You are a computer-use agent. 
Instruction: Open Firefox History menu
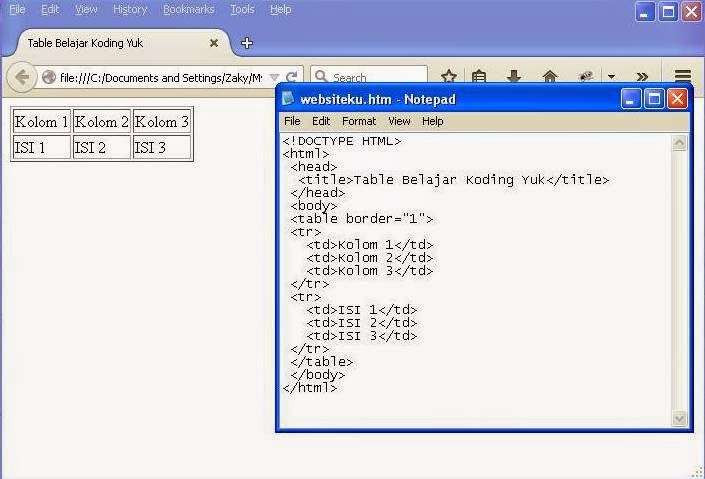[x=130, y=9]
